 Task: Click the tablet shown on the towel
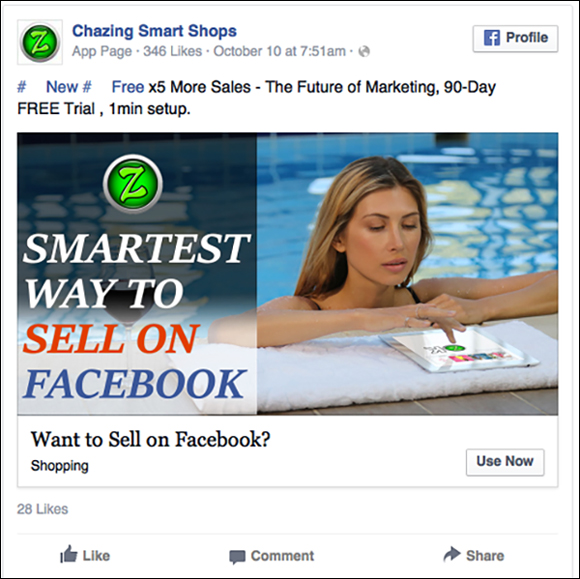[459, 350]
